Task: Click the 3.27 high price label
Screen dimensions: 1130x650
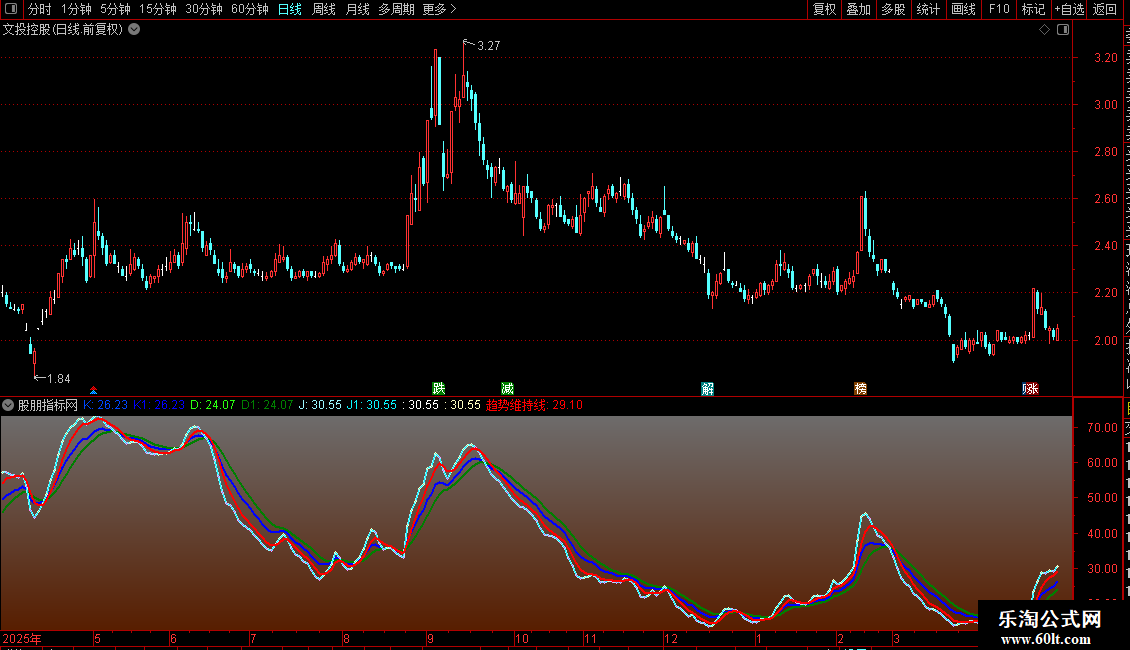Action: tap(489, 45)
